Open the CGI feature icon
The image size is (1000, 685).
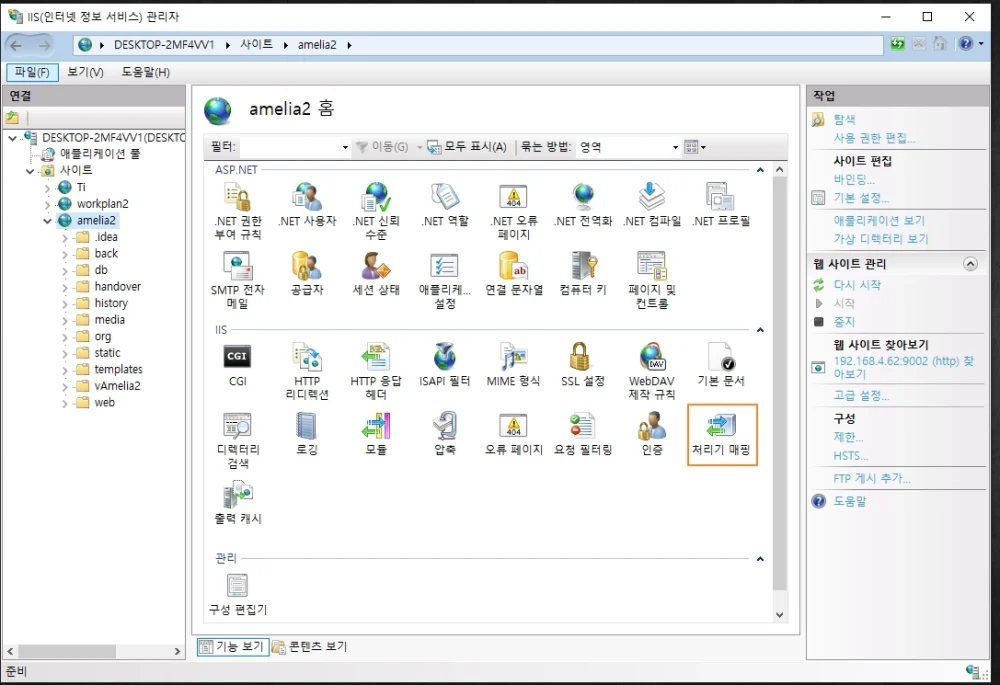[x=237, y=365]
